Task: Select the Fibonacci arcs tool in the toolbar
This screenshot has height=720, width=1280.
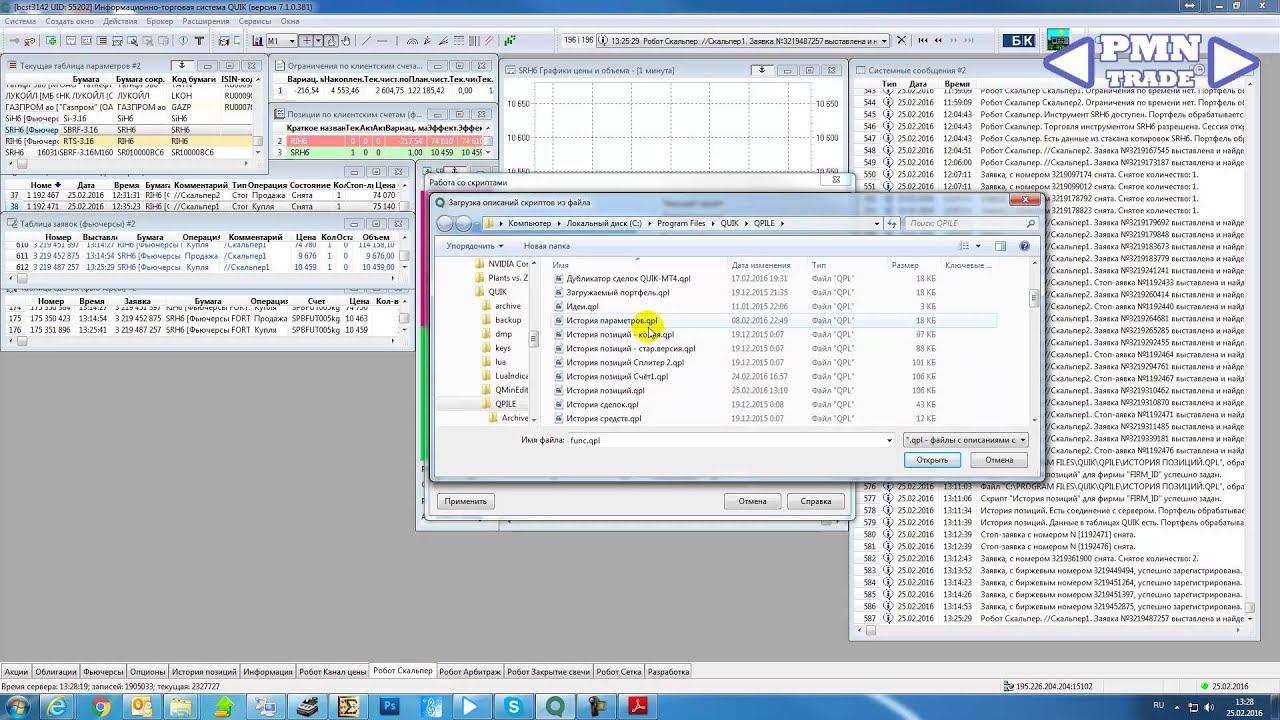Action: tap(412, 41)
